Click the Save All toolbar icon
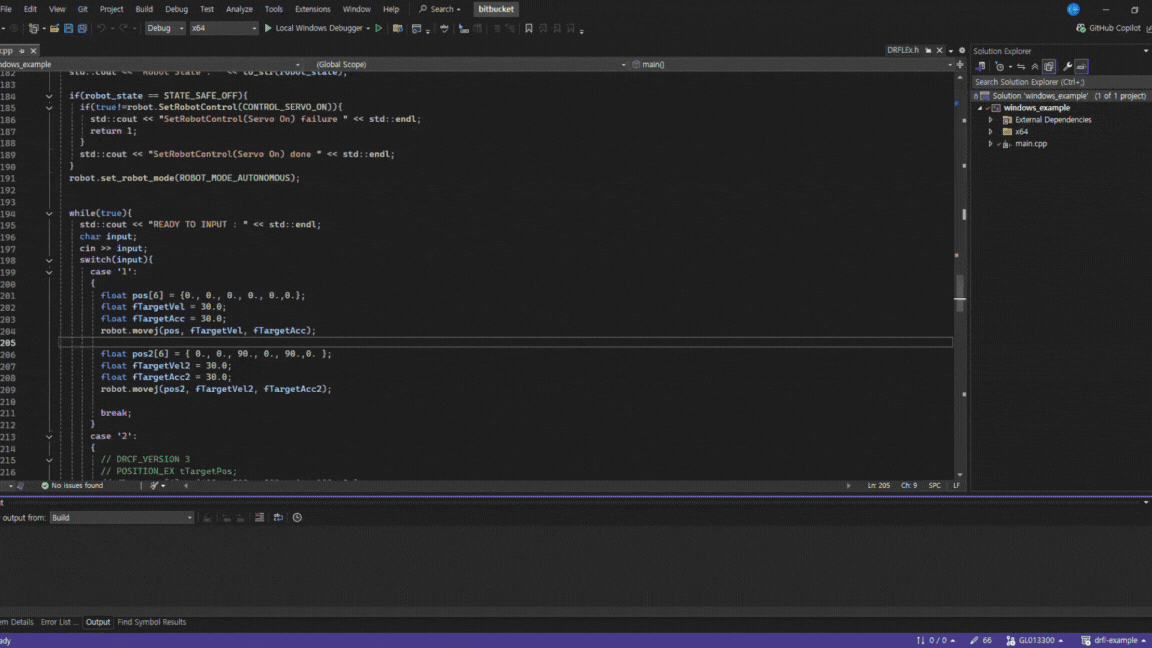This screenshot has width=1152, height=648. pyautogui.click(x=82, y=28)
